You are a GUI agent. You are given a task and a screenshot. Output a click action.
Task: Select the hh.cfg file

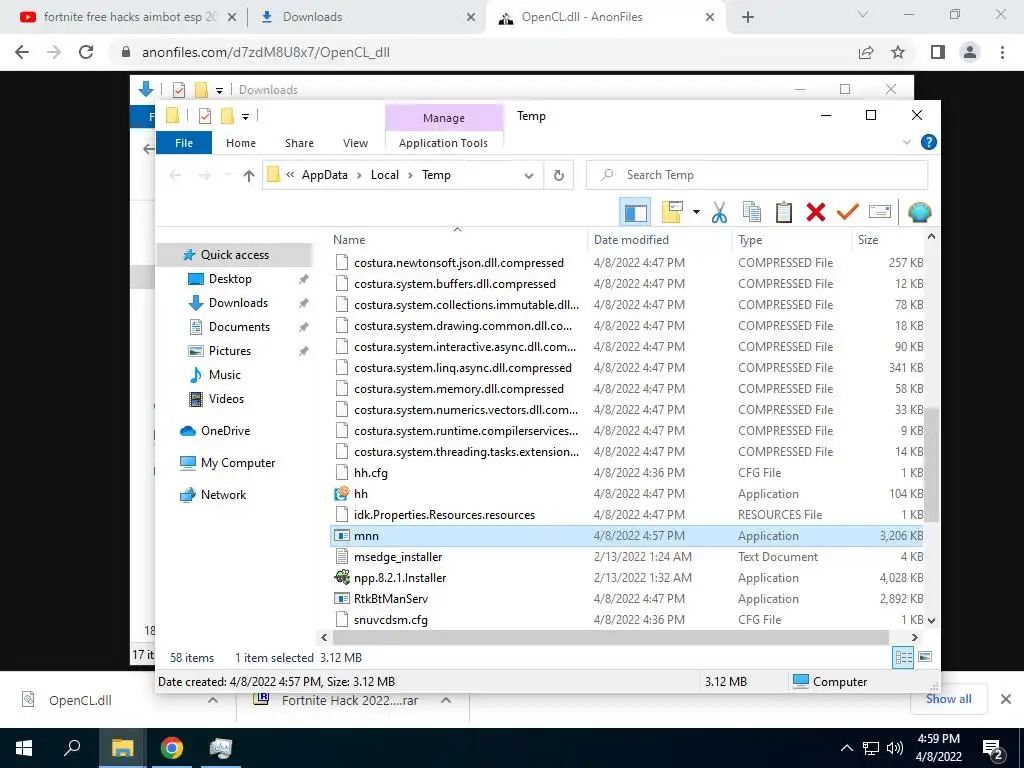[370, 473]
